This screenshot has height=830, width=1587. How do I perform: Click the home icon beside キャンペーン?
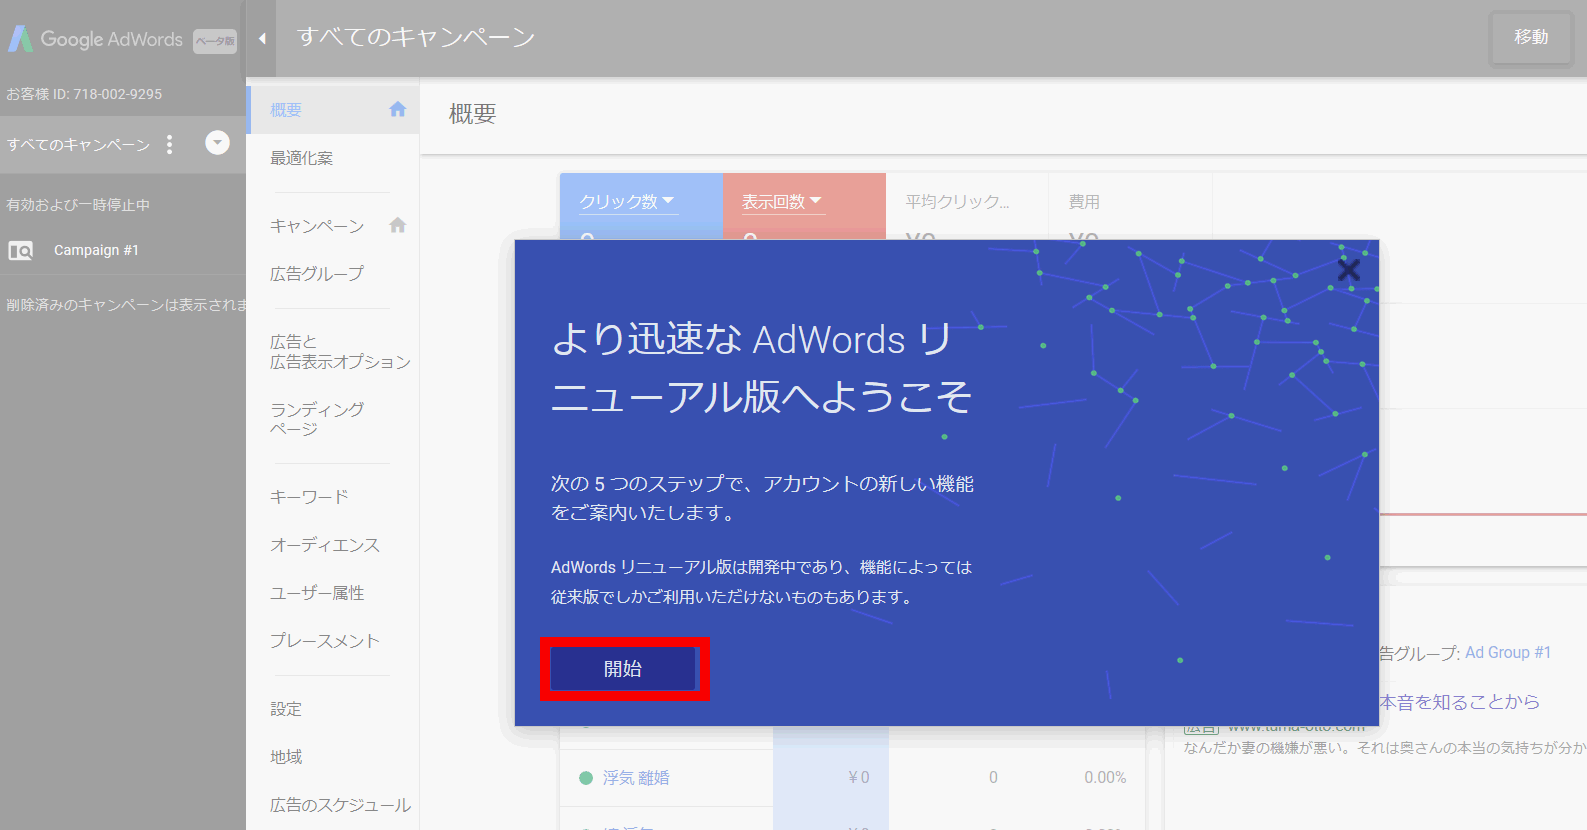coord(397,225)
